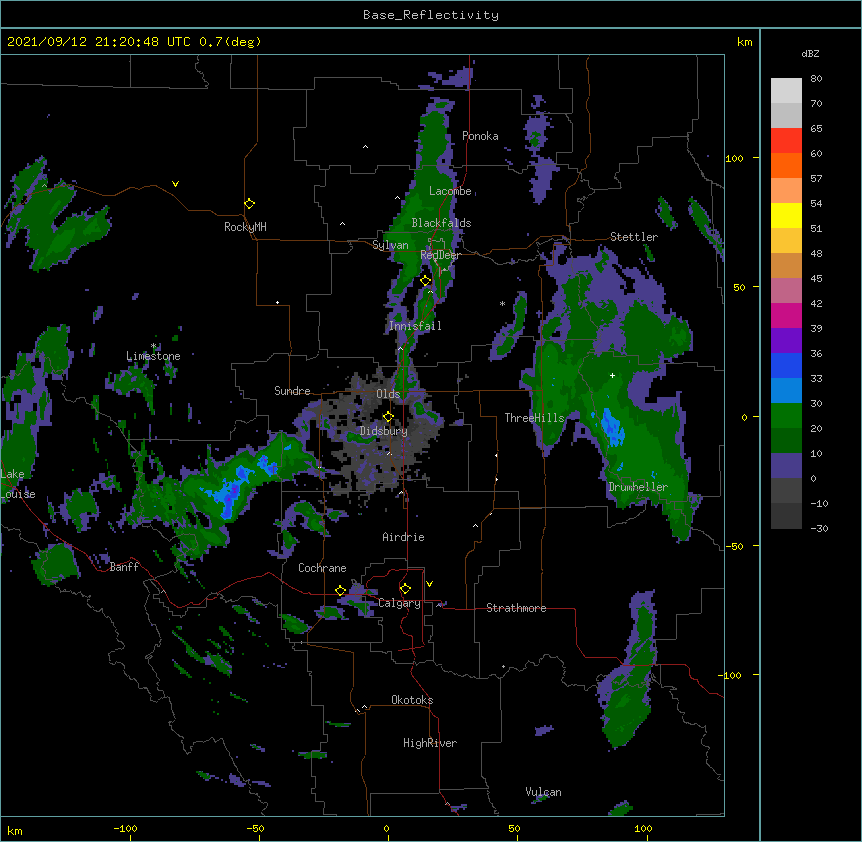Click the yellow diamond marker near RockyMH

point(249,204)
